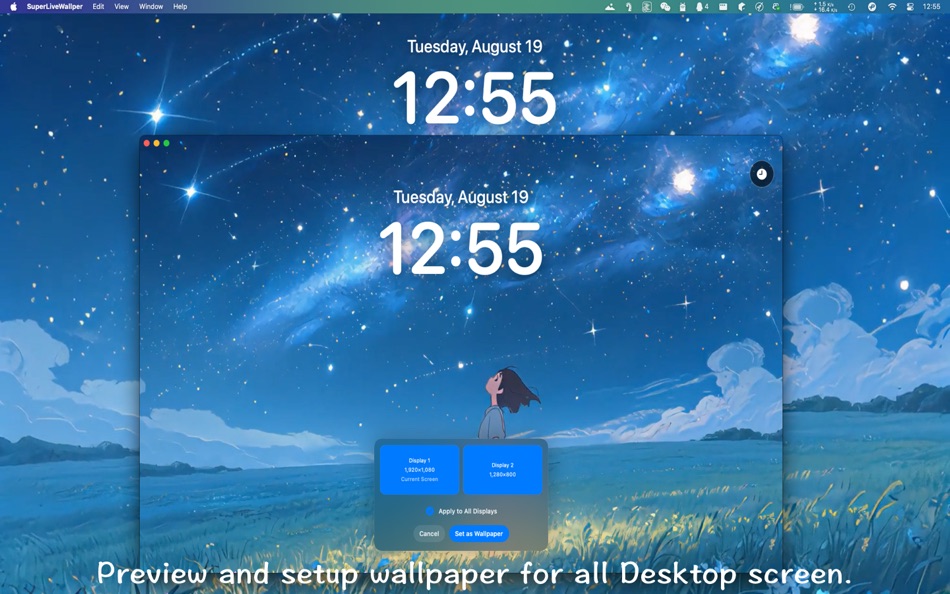Select Display 1 marked as Current Screen
This screenshot has height=594, width=950.
coord(418,468)
